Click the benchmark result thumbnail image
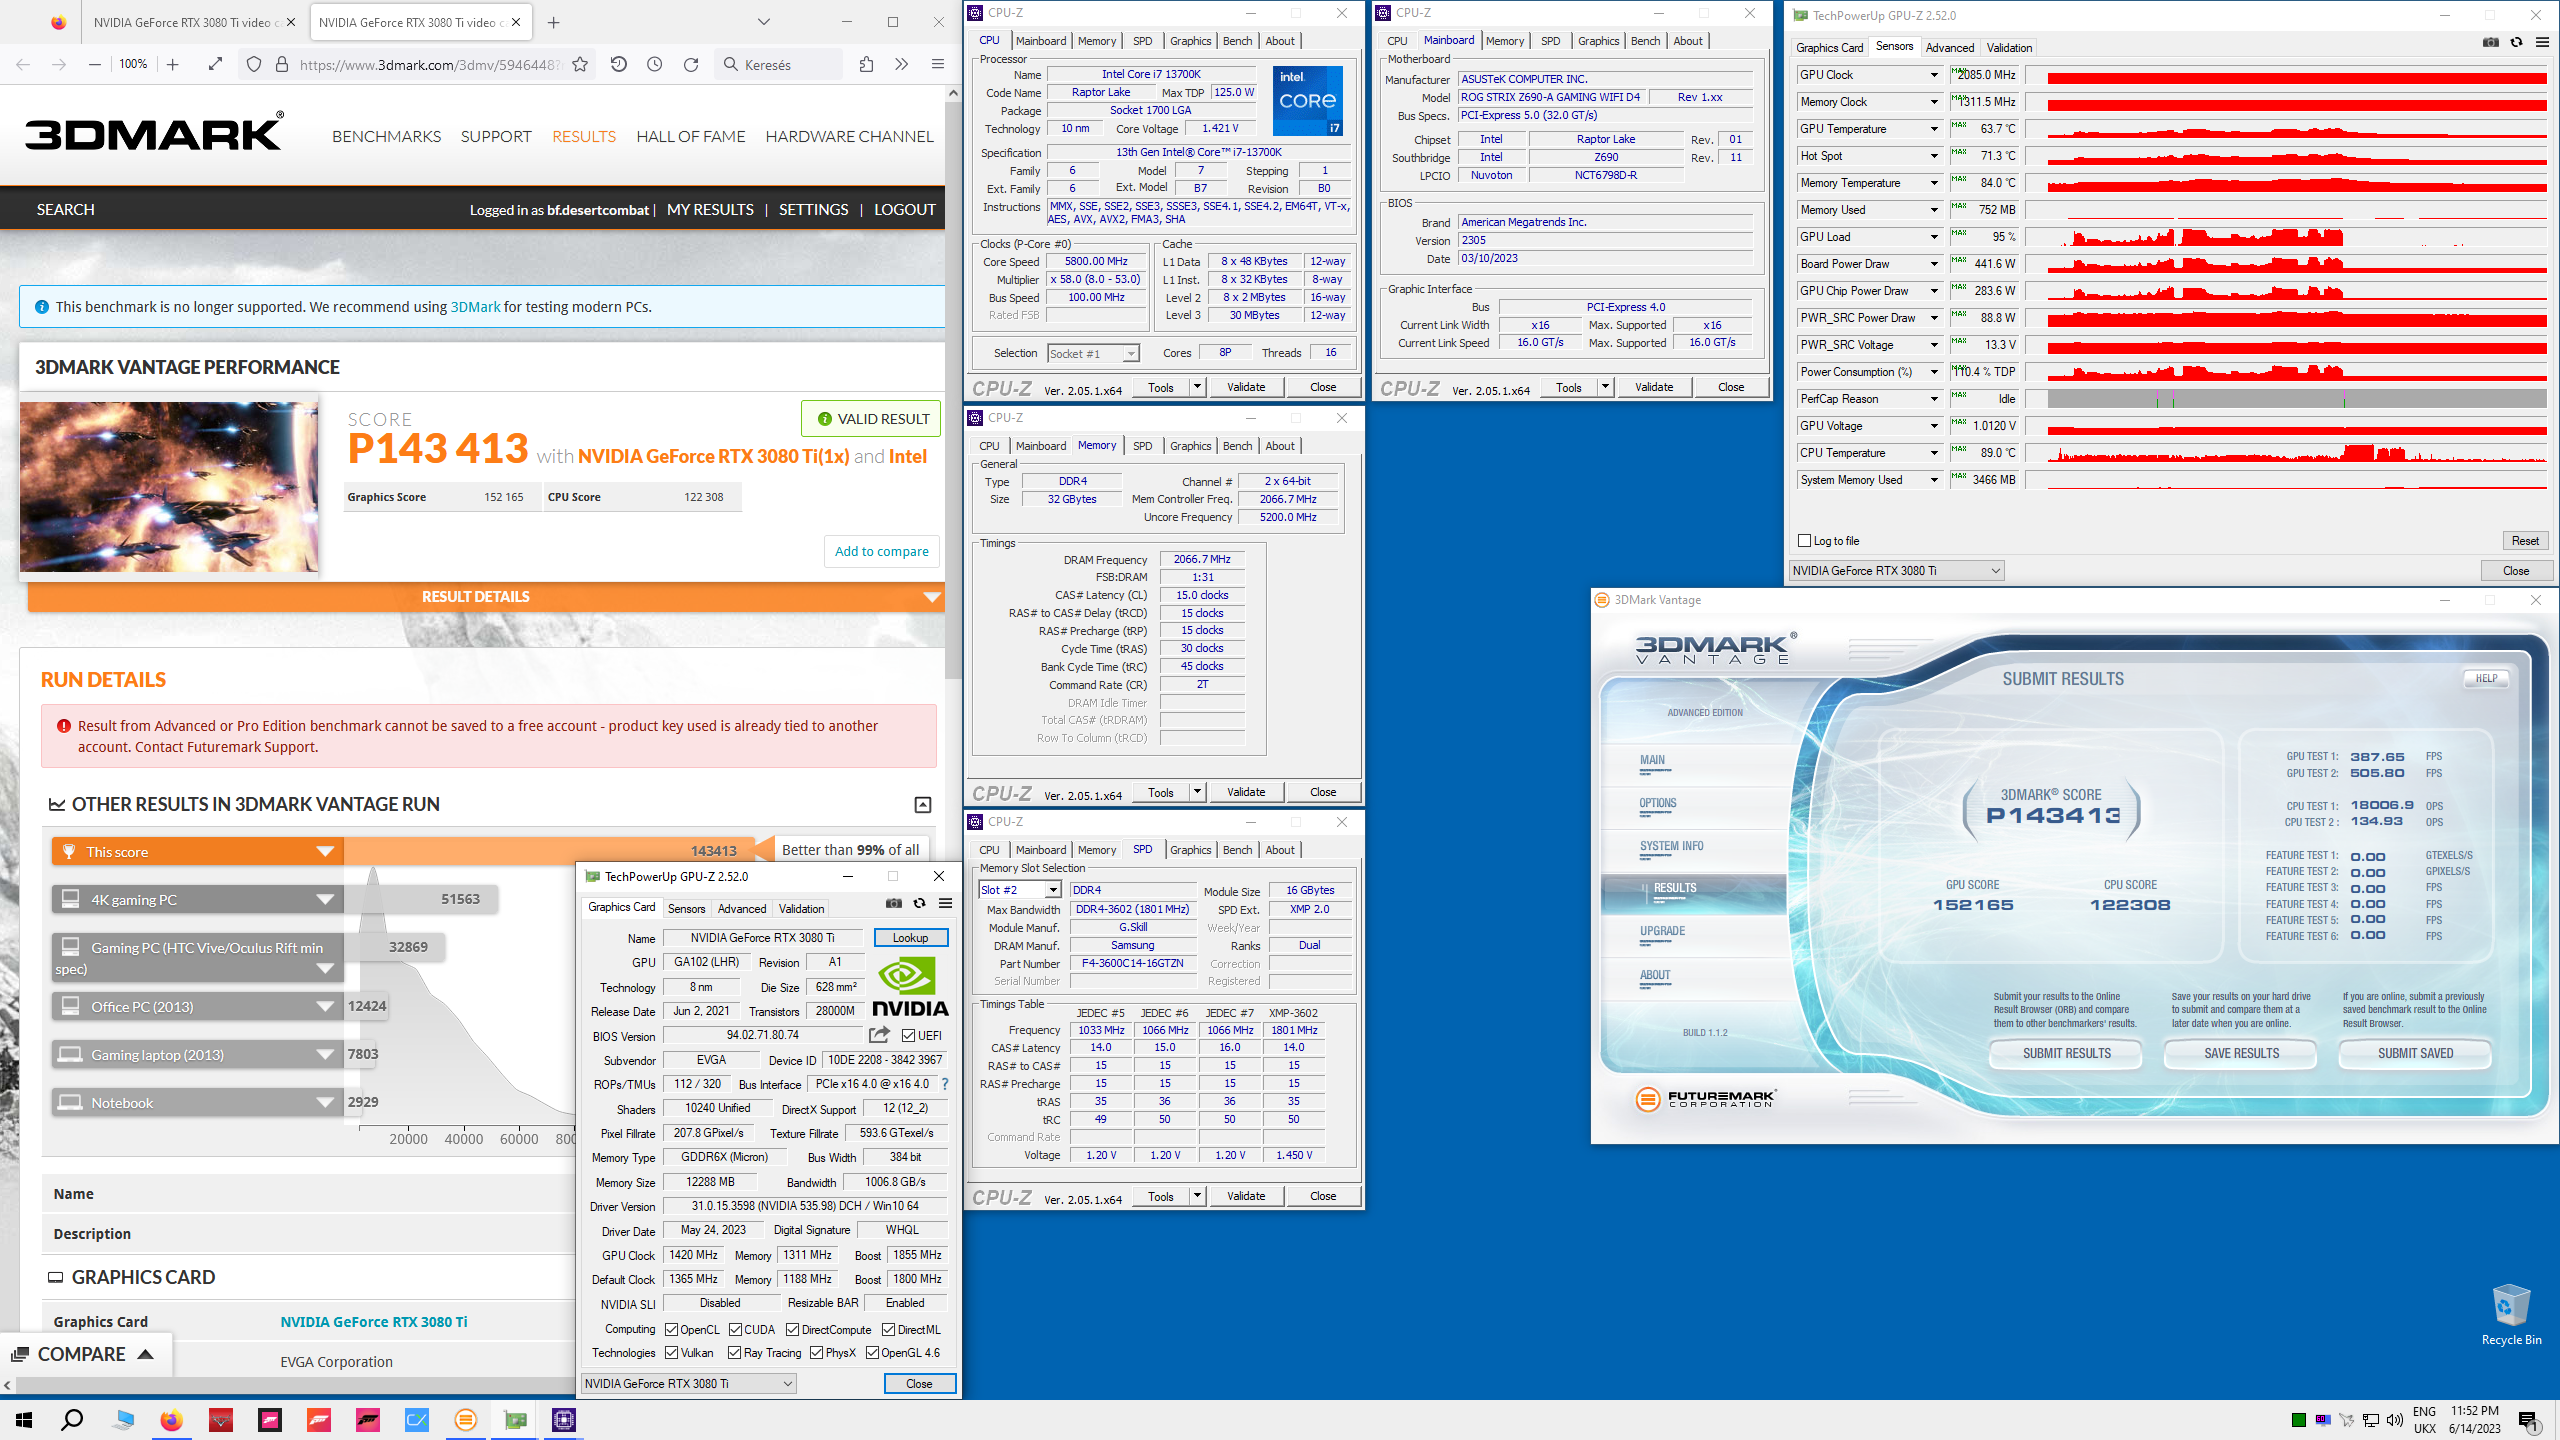 [x=169, y=487]
